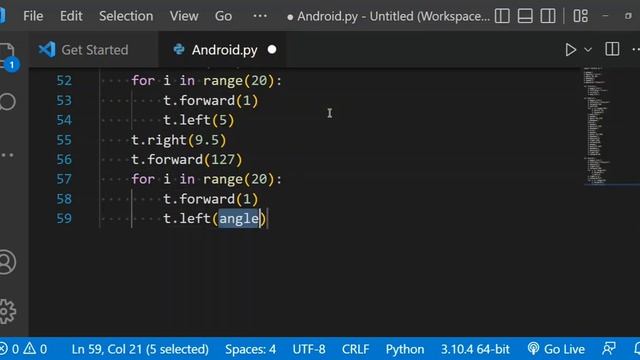
Task: Toggle the secondary side bar layout icon
Action: [548, 16]
